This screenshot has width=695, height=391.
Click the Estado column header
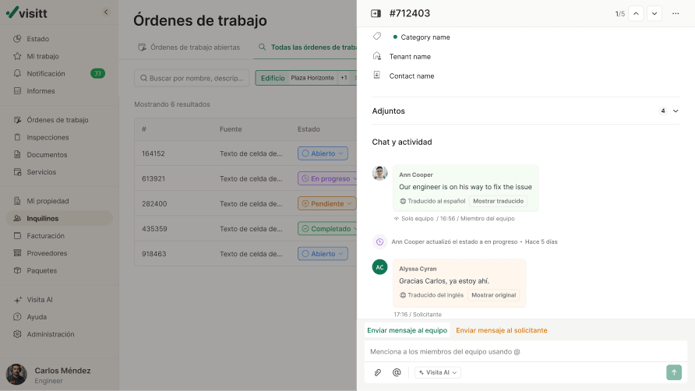(x=308, y=129)
